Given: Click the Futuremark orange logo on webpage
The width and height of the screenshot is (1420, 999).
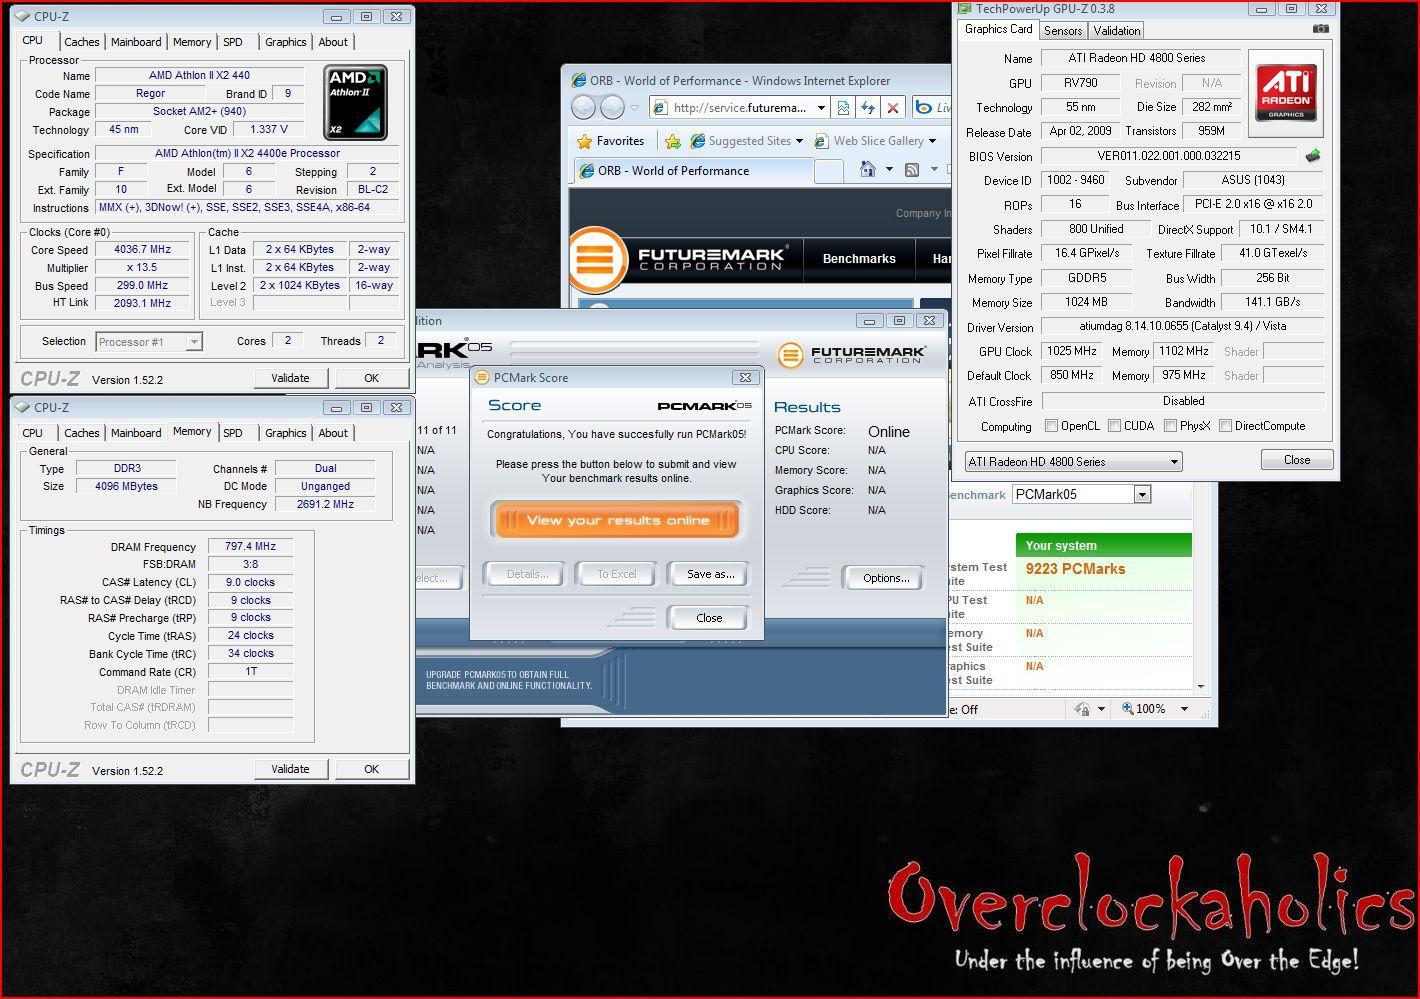Looking at the screenshot, I should (x=597, y=259).
